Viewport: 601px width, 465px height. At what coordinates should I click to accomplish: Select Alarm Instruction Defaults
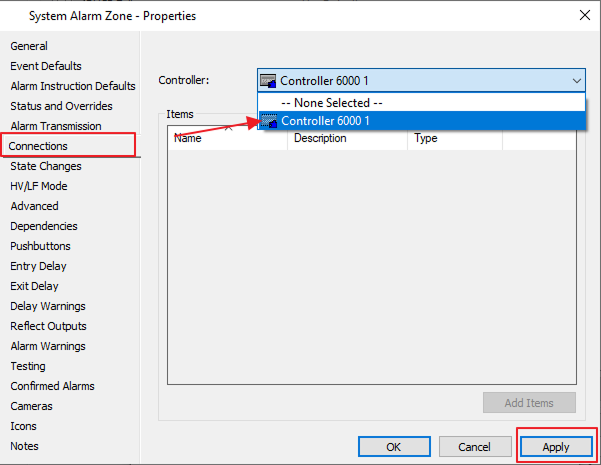(72, 86)
